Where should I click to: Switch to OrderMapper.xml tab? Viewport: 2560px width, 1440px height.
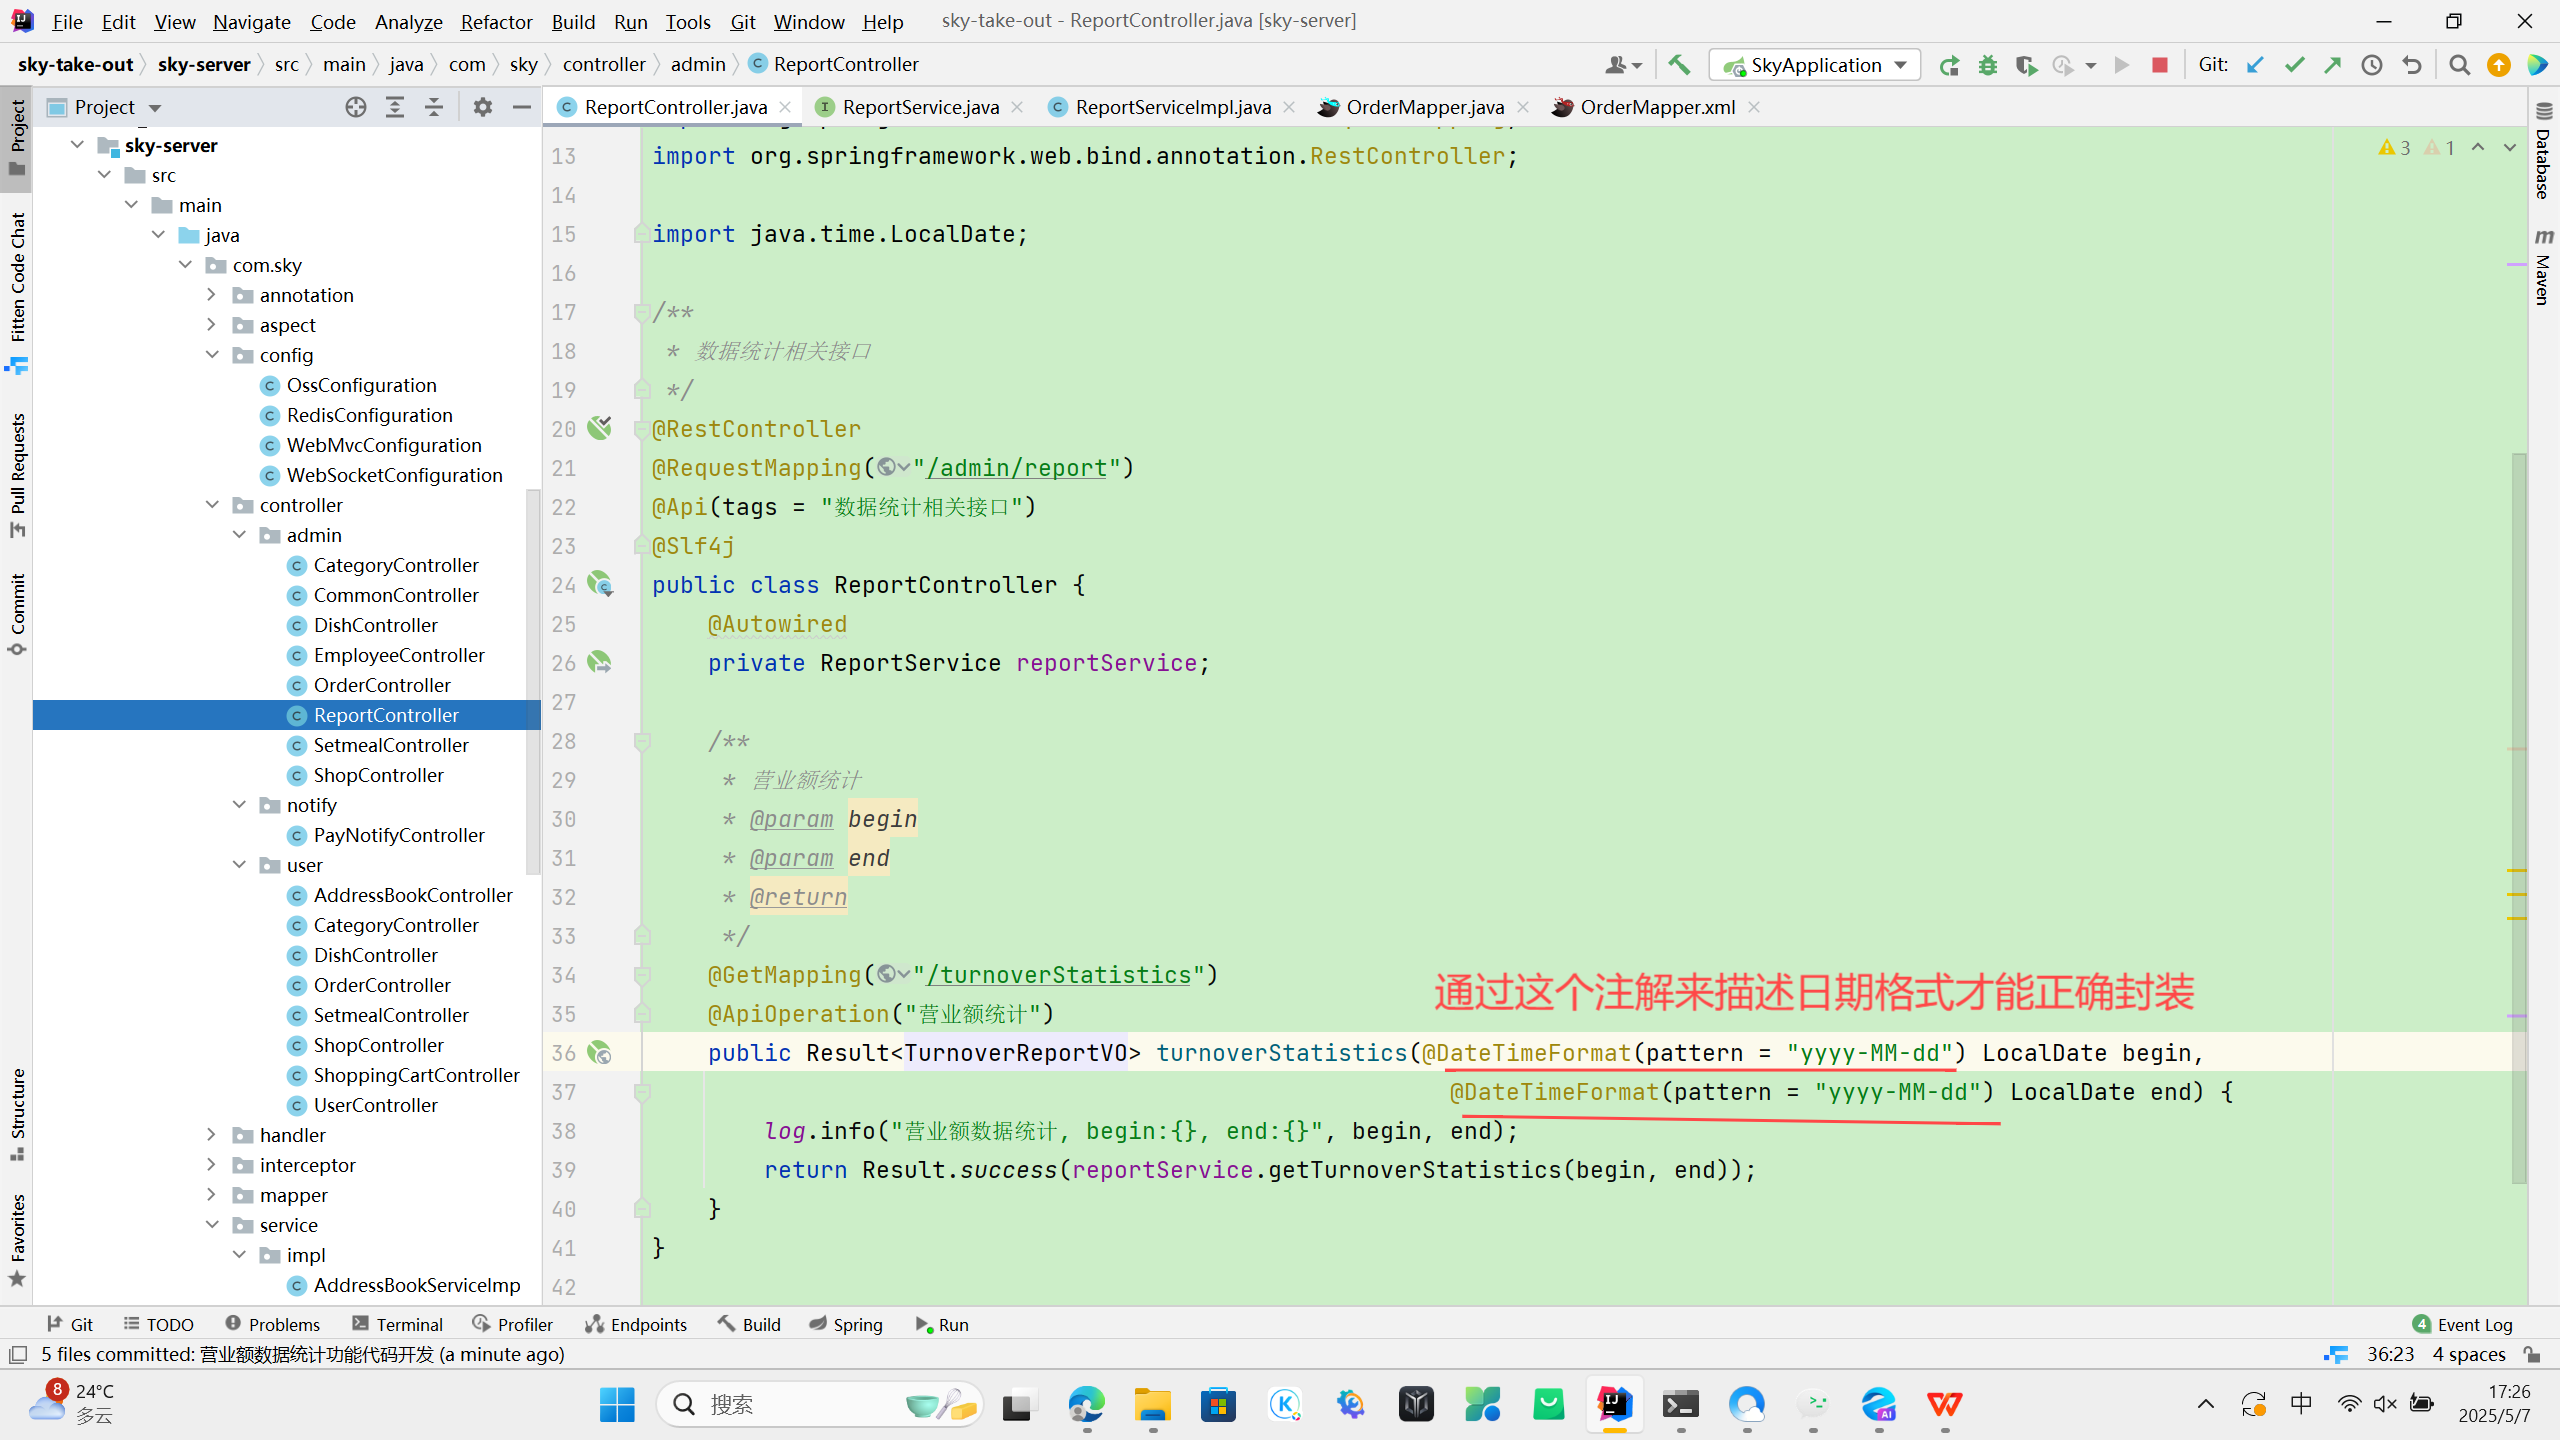click(x=1656, y=107)
